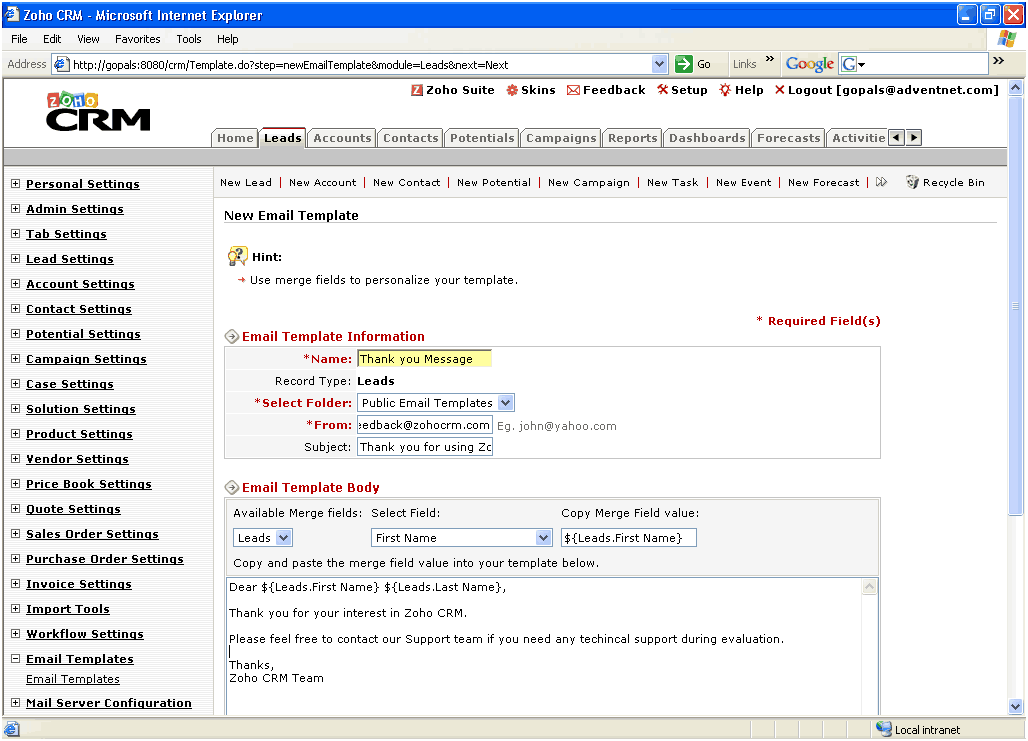Open the address bar URL dropdown
Viewport: 1028px width, 741px height.
pos(660,64)
